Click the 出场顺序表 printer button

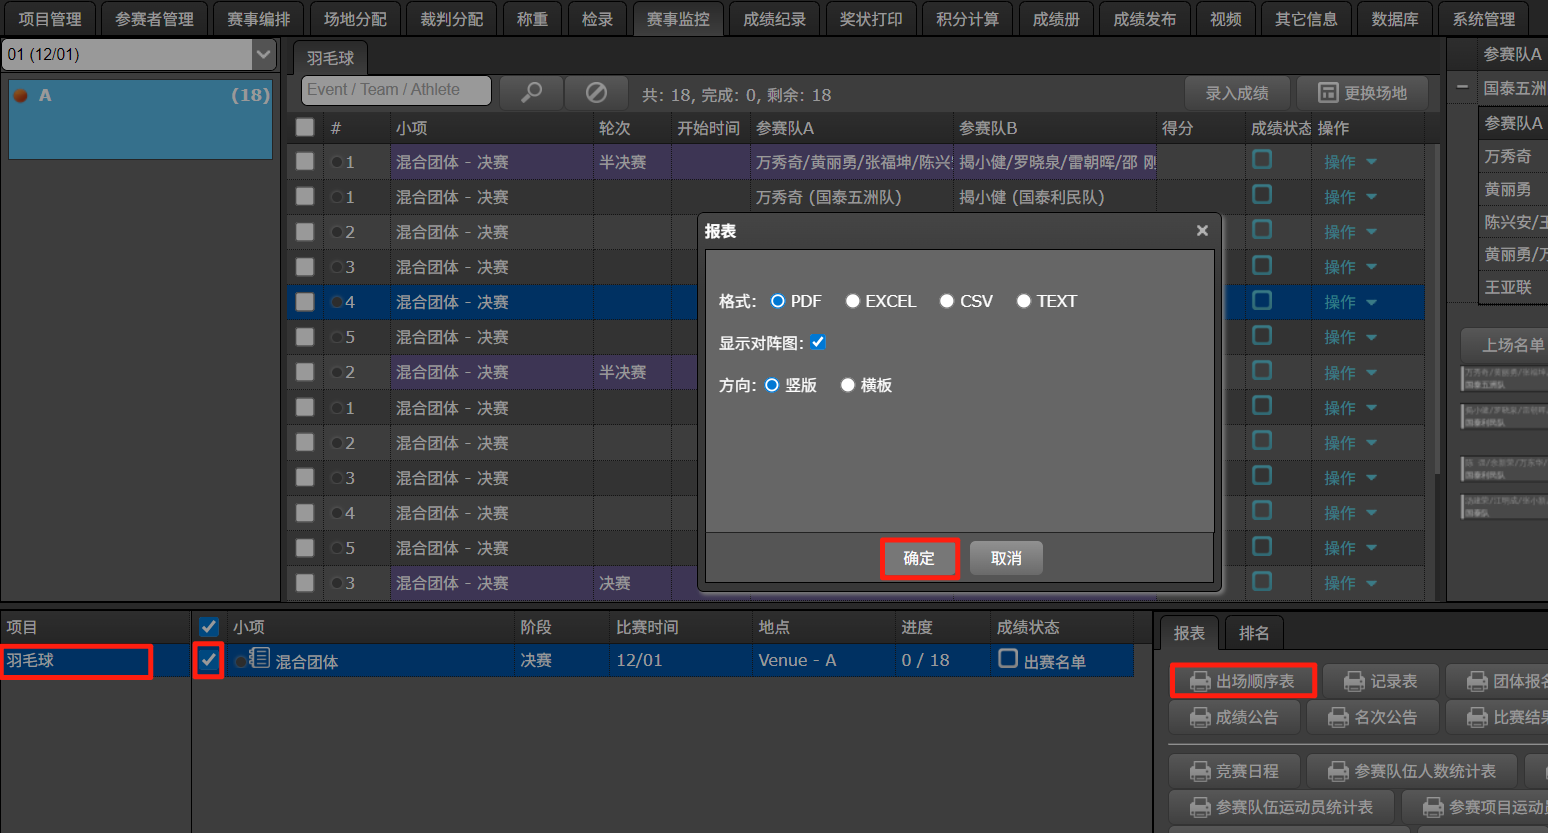[1243, 681]
